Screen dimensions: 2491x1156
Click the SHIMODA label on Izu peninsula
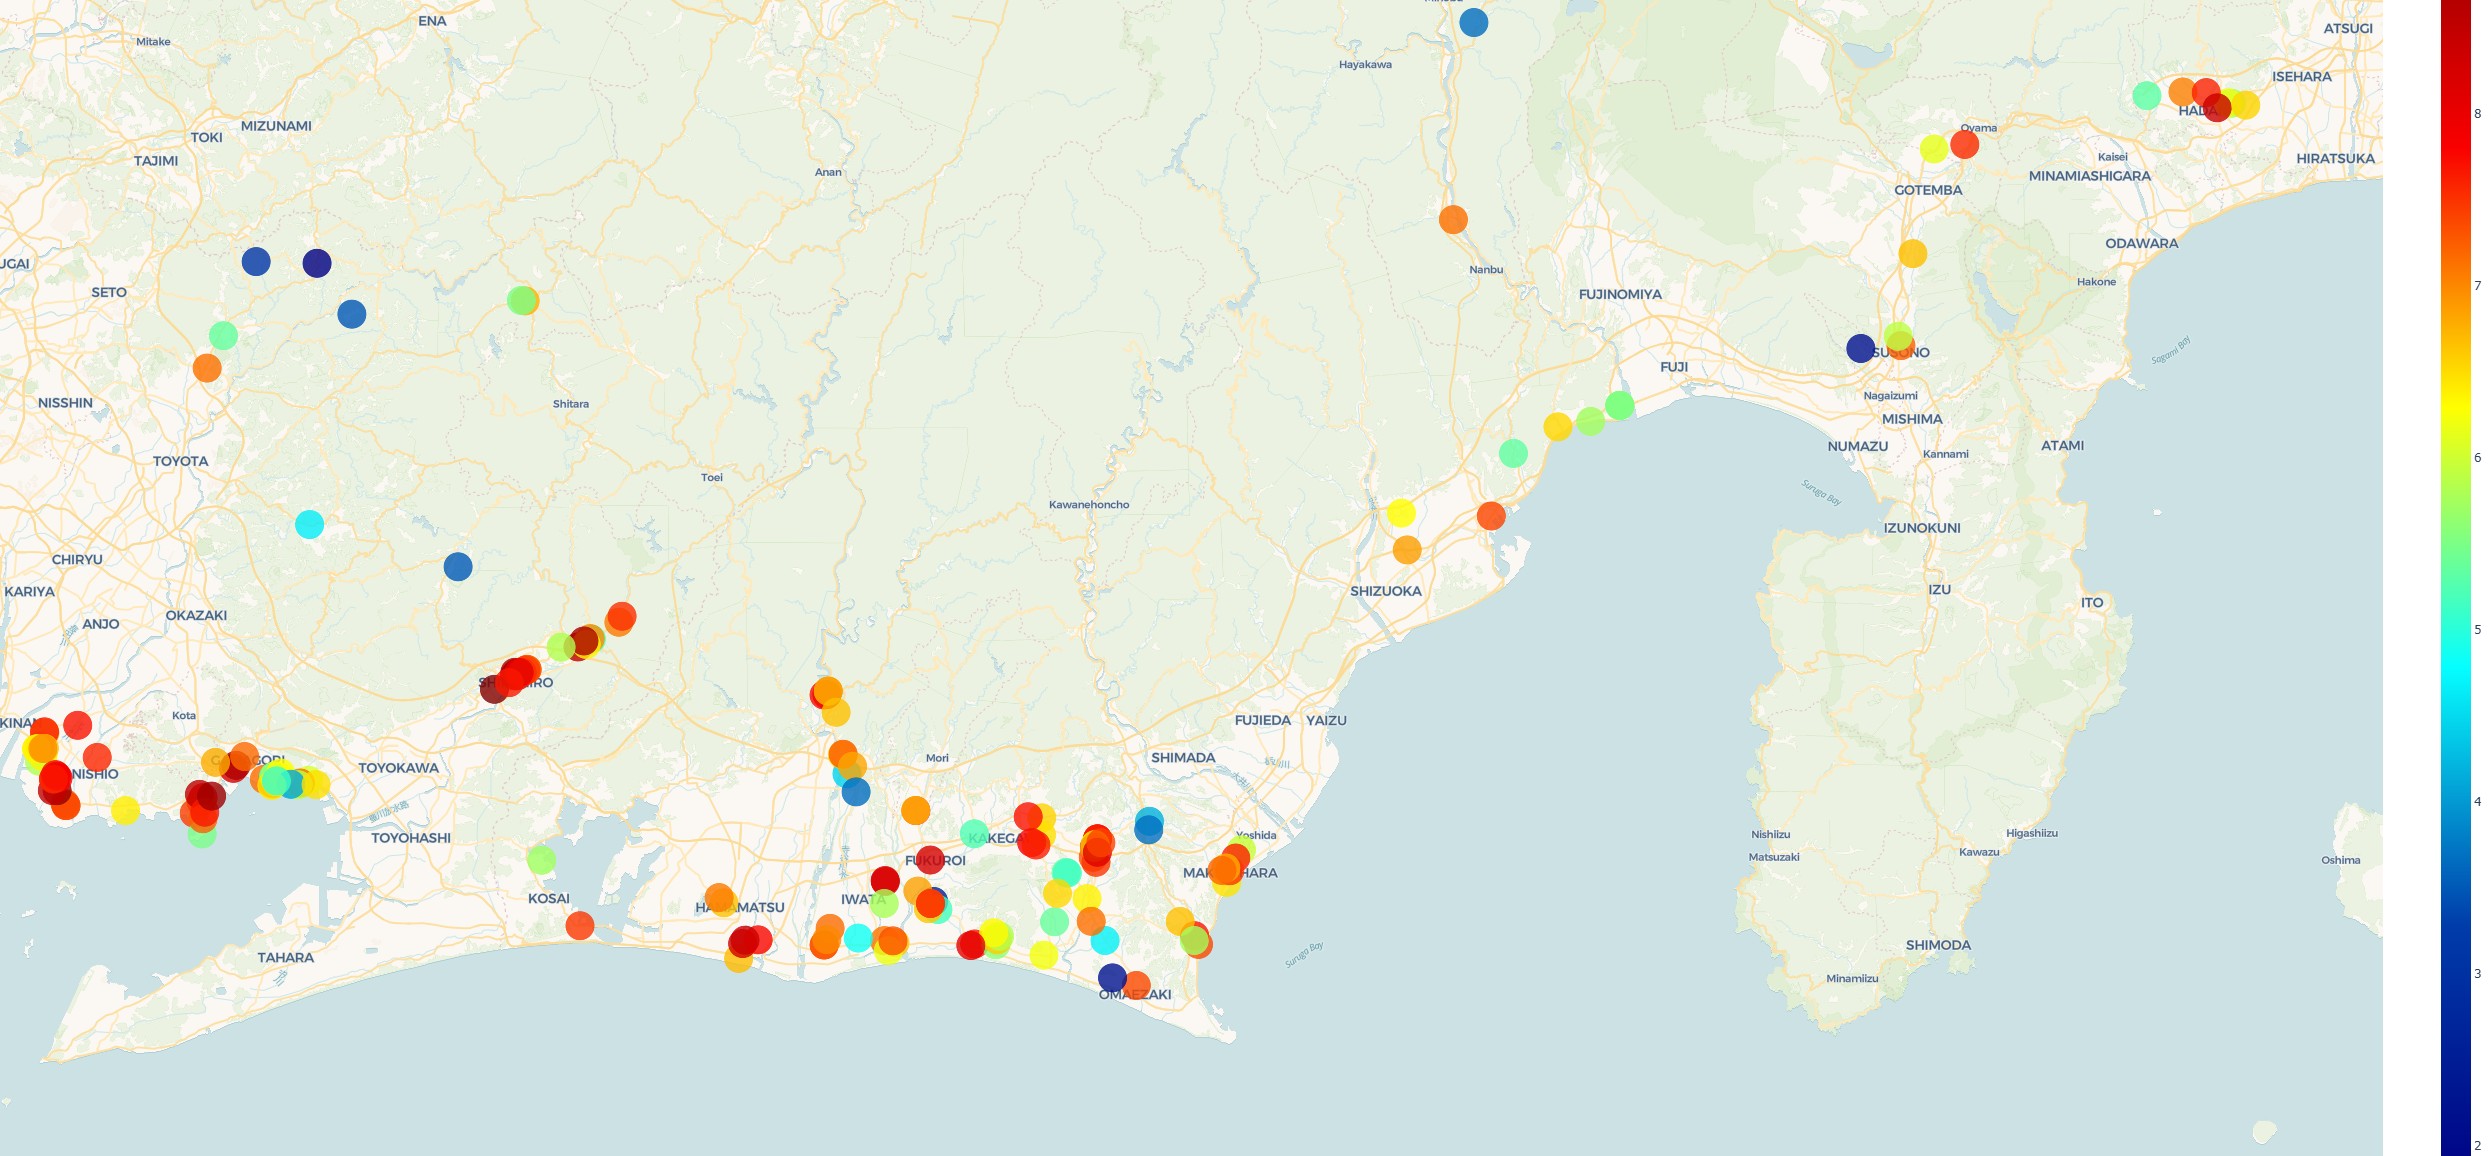(x=1937, y=945)
